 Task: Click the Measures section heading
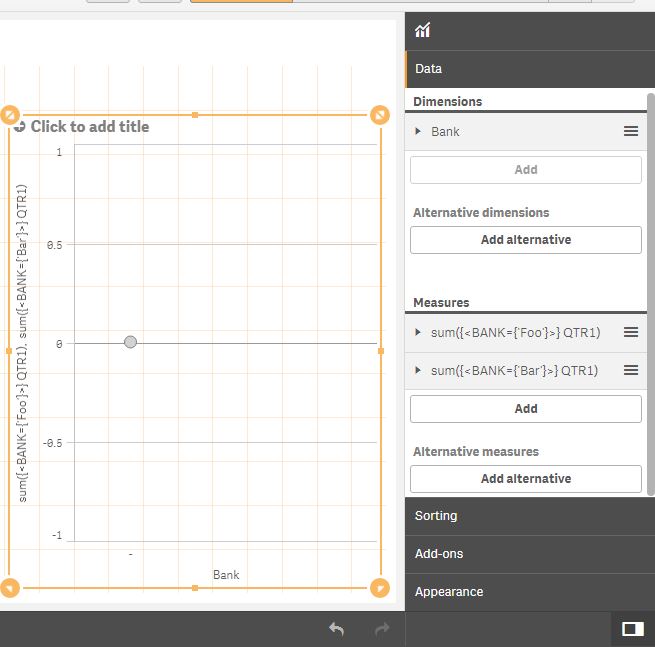tap(441, 302)
